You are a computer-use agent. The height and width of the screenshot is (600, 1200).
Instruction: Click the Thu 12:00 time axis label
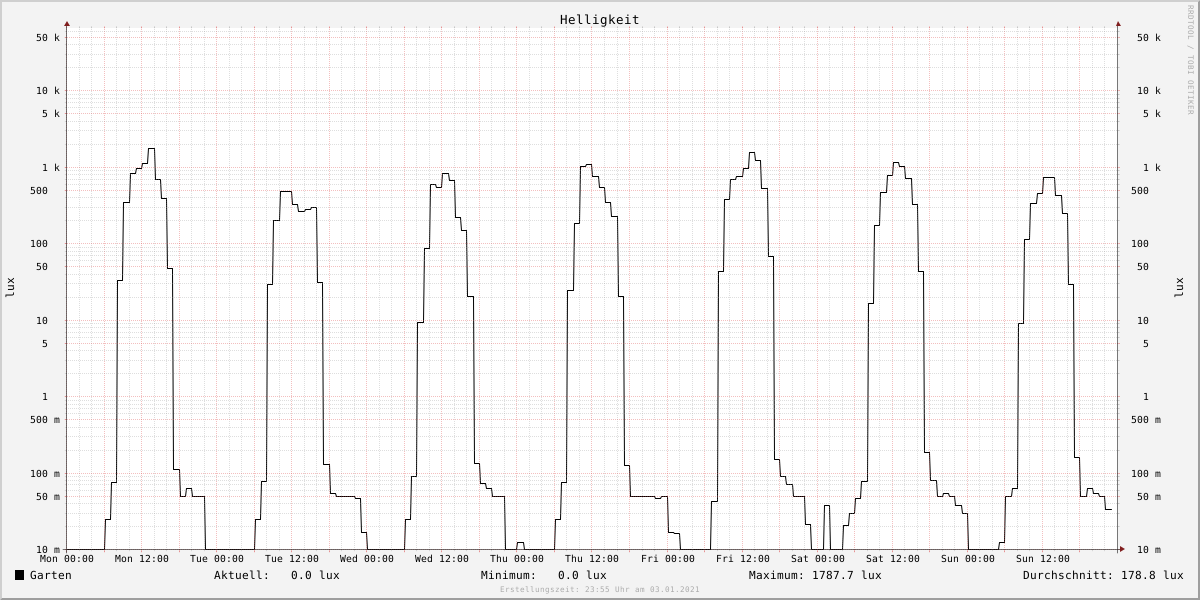[592, 559]
